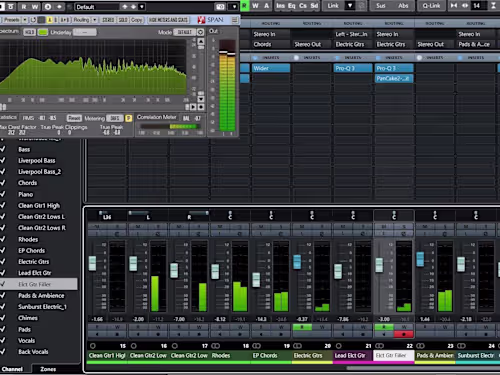Click the Eq rack shortcut in toolbar
The height and width of the screenshot is (375, 500).
[x=292, y=6]
